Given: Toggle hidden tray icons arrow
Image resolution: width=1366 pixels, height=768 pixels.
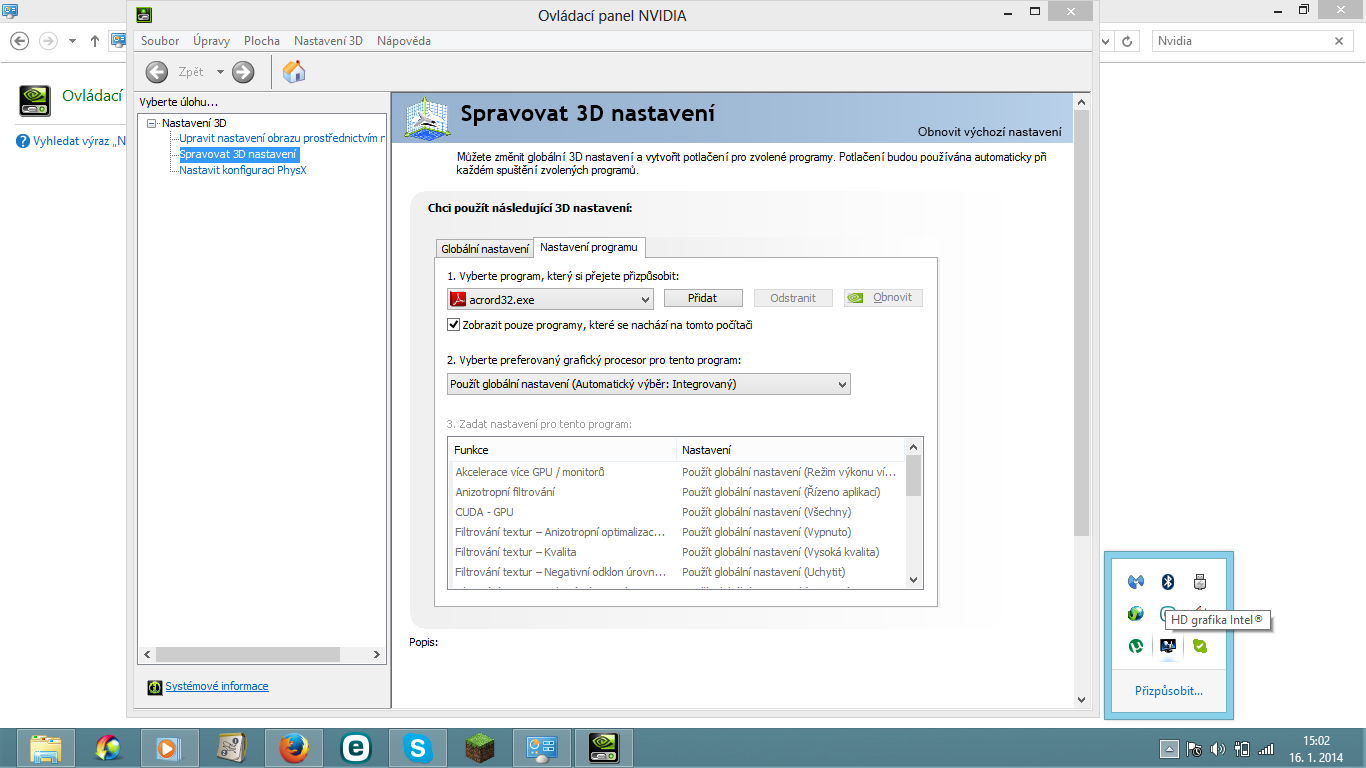Looking at the screenshot, I should (x=1169, y=749).
